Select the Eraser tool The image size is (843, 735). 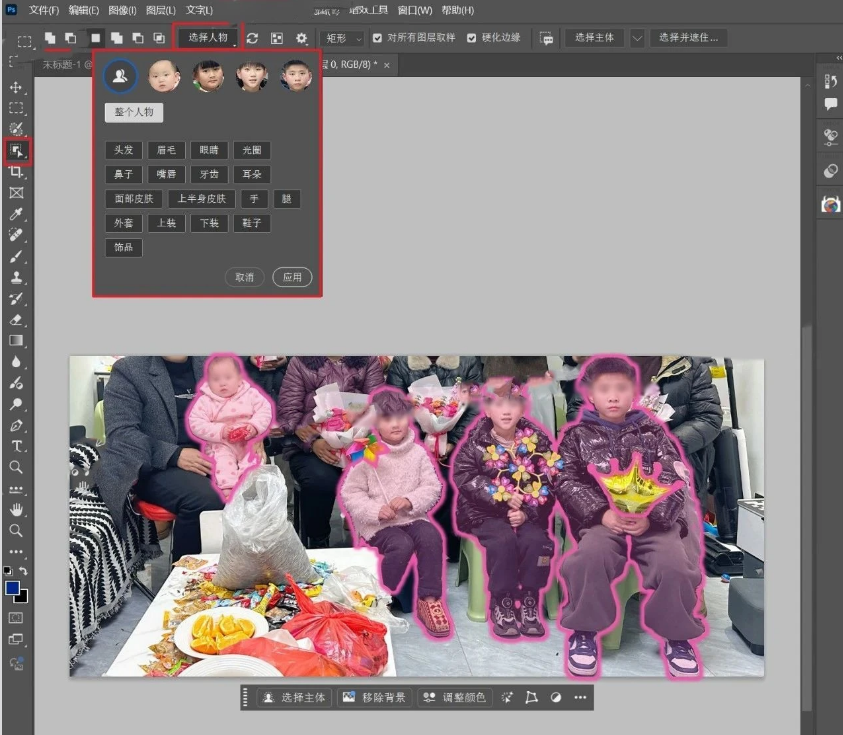[x=16, y=320]
